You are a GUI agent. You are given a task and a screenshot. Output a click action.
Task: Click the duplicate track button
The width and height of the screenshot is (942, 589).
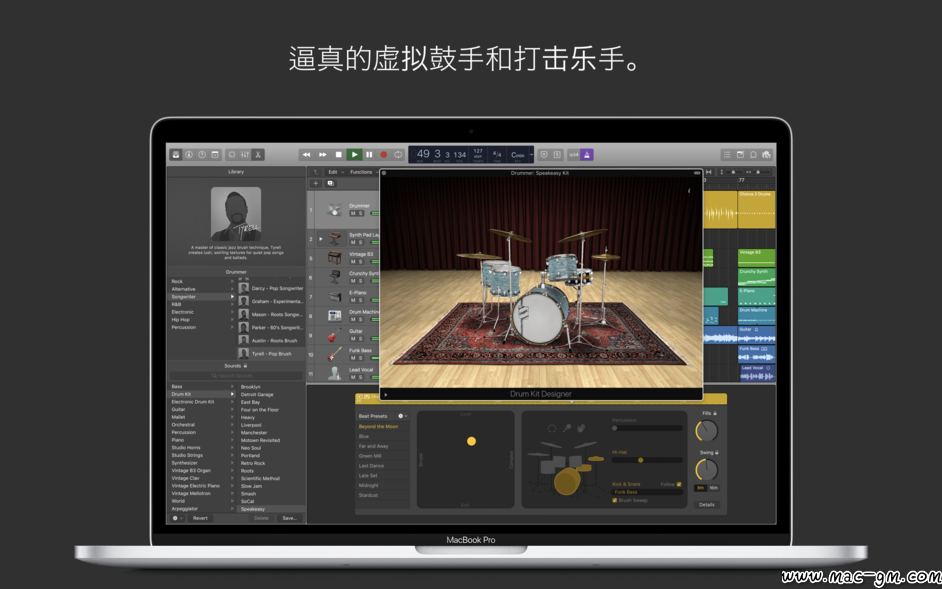[330, 183]
